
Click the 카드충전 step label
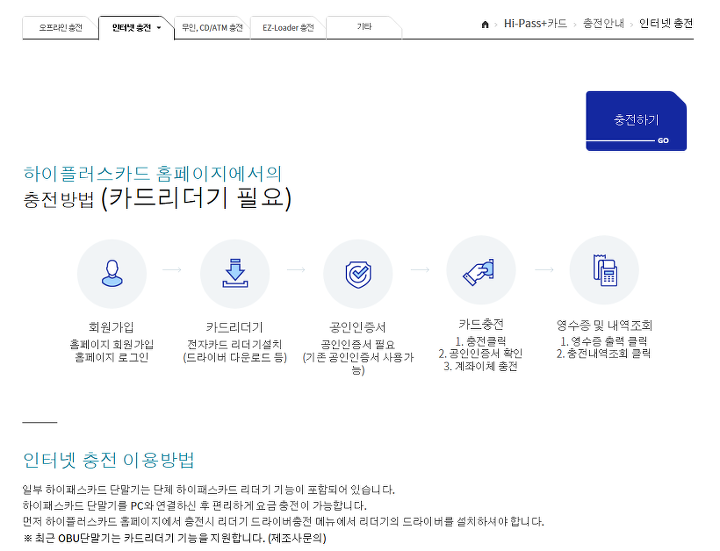(481, 324)
